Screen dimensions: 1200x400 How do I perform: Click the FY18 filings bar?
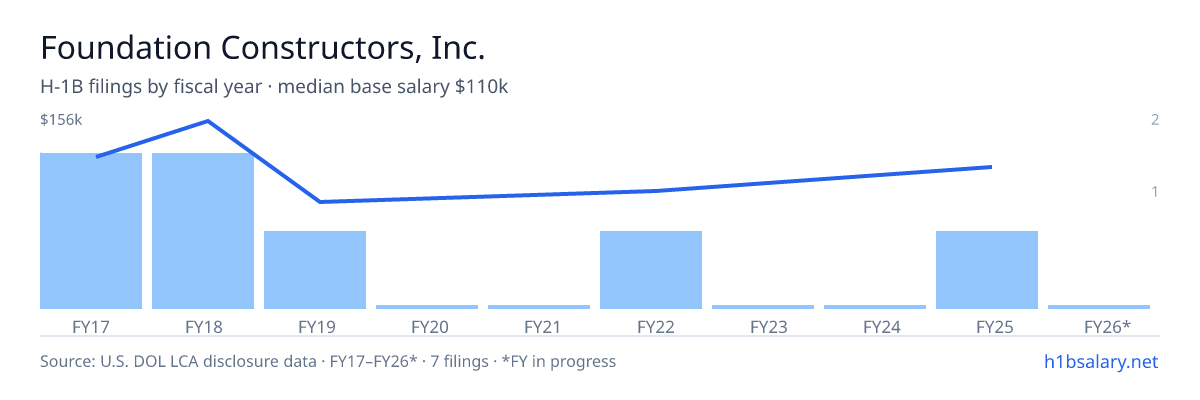[203, 231]
